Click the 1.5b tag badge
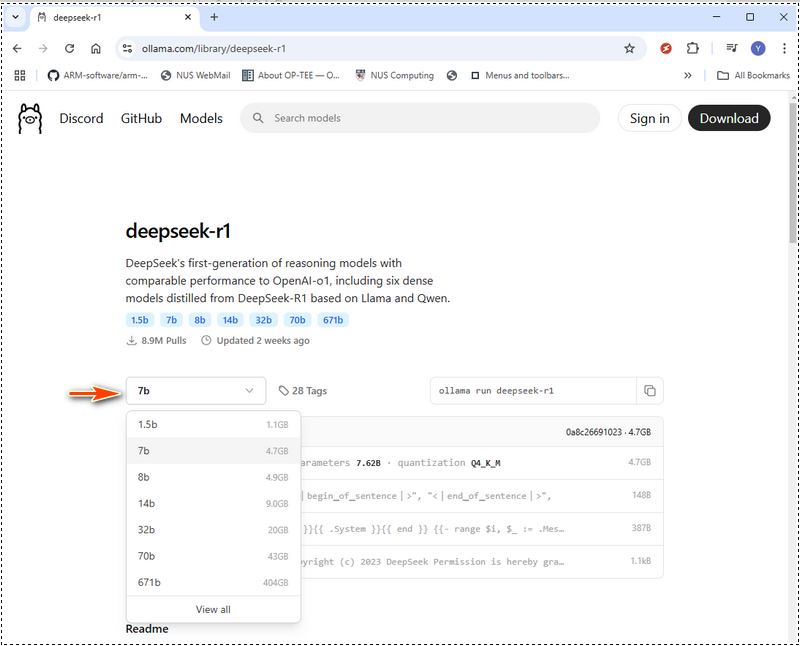 pyautogui.click(x=140, y=320)
